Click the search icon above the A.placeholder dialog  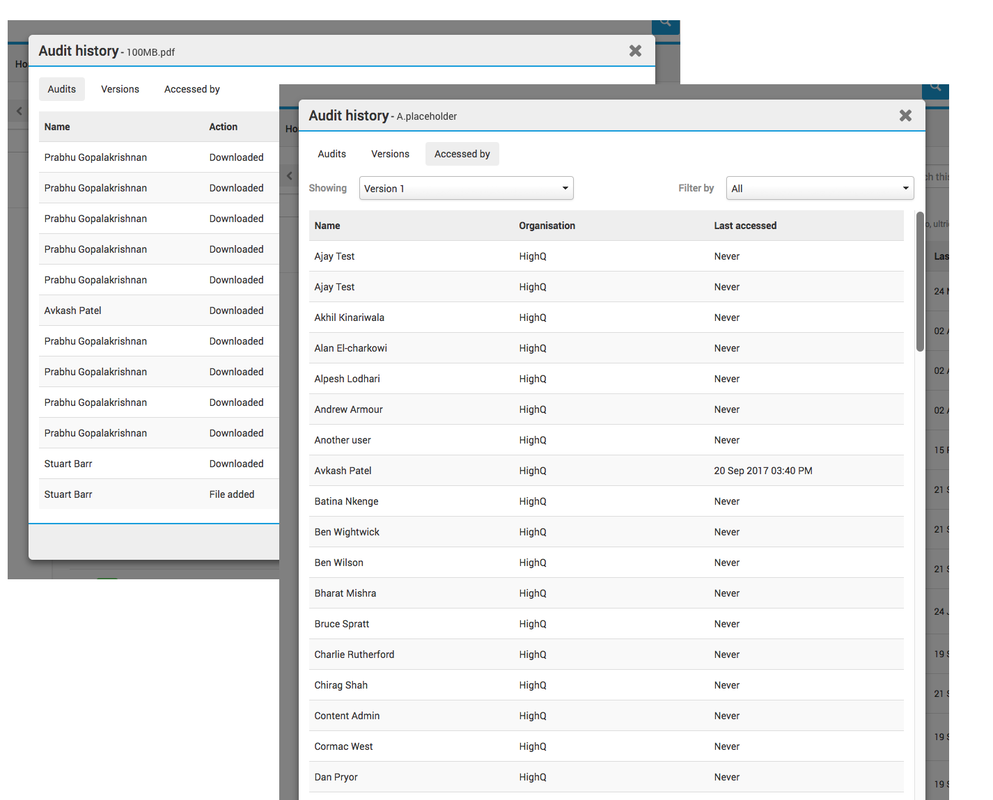936,88
